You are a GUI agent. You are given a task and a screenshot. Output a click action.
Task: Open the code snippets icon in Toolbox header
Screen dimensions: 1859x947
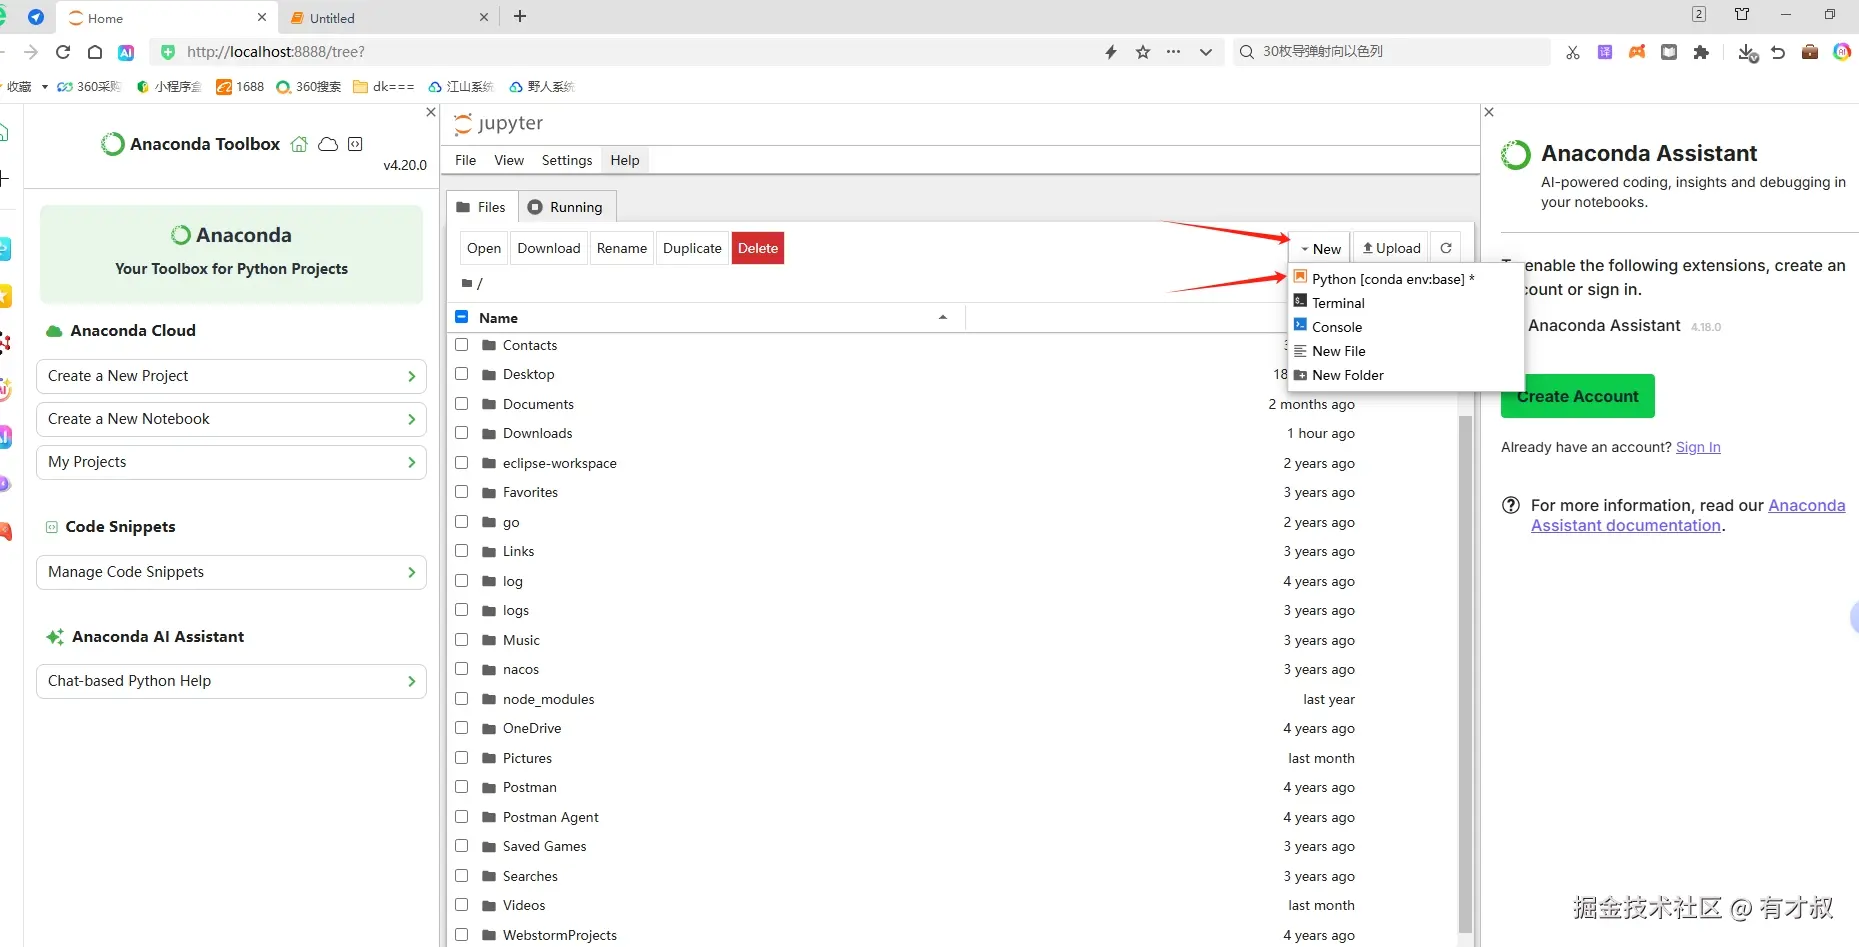click(355, 144)
